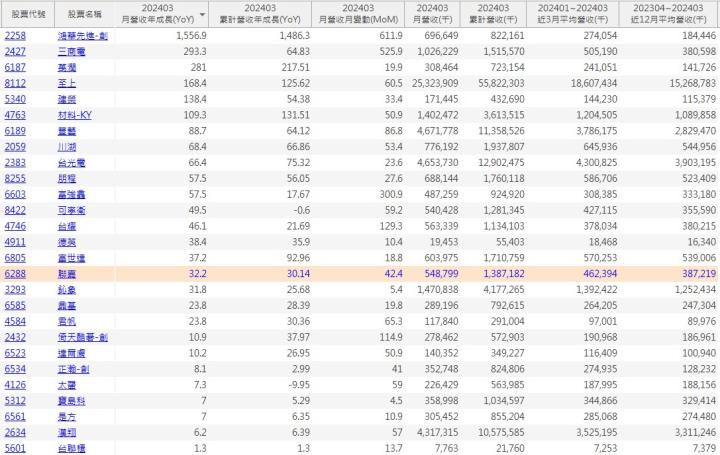Viewport: 720px width, 455px height.
Task: Open stock code link 2059
Action: (15, 147)
